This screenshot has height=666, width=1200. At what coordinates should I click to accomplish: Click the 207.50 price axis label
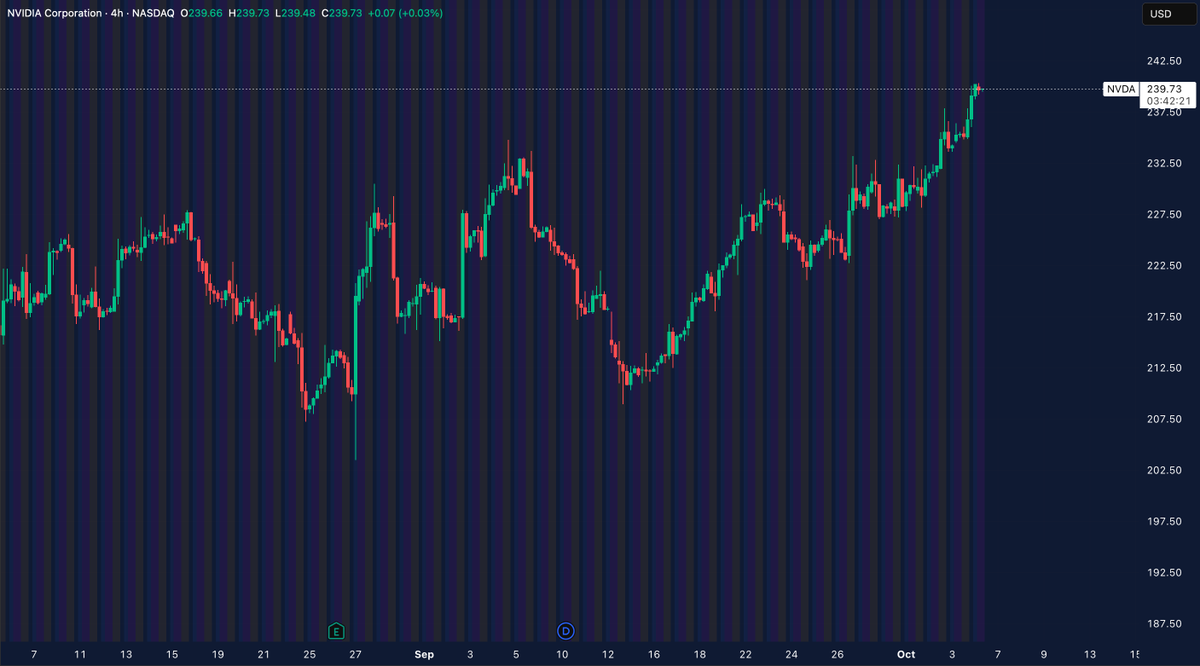click(x=1163, y=418)
